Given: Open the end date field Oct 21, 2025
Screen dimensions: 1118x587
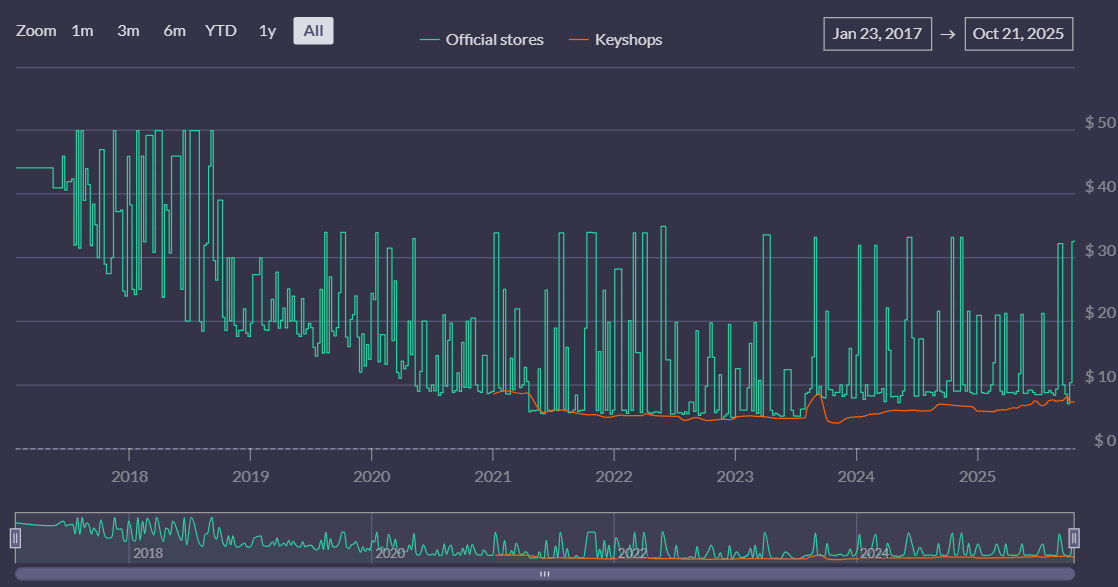Looking at the screenshot, I should pos(1019,33).
